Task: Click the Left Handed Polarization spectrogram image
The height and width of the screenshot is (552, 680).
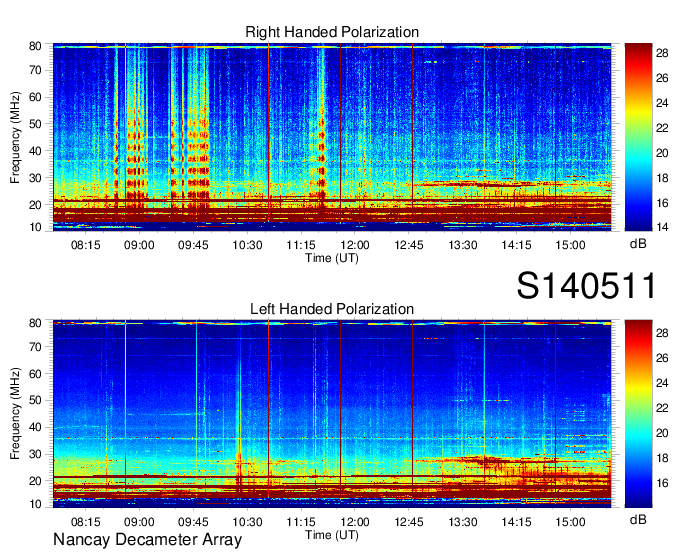Action: [332, 414]
